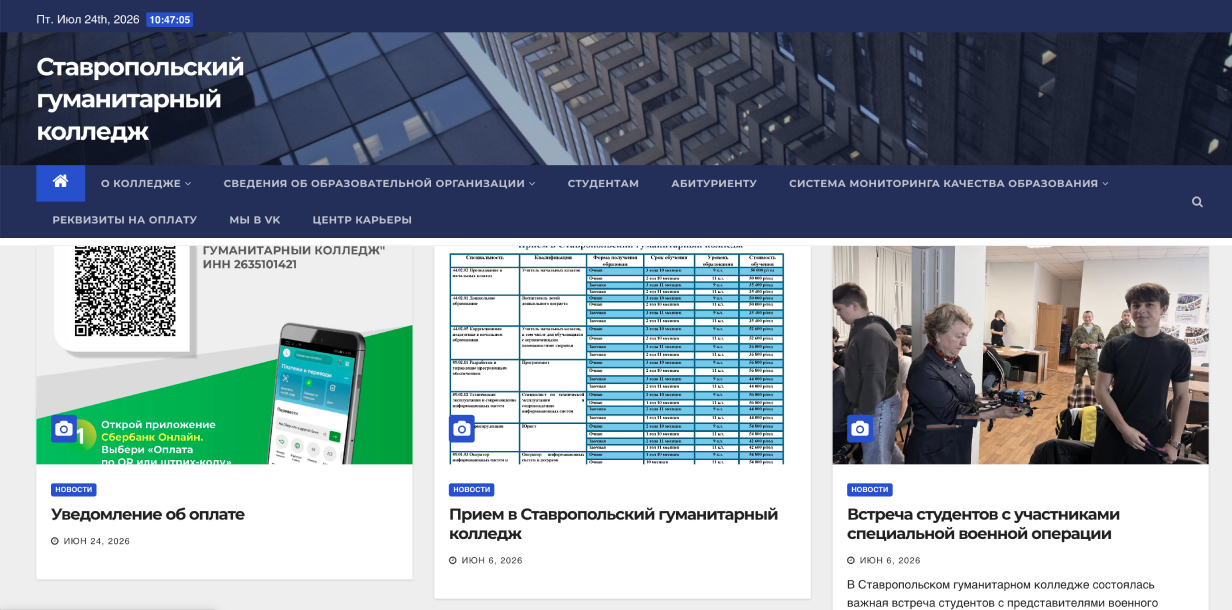Viewport: 1232px width, 610px height.
Task: Open Реквизиты на оплату page
Action: 125,219
